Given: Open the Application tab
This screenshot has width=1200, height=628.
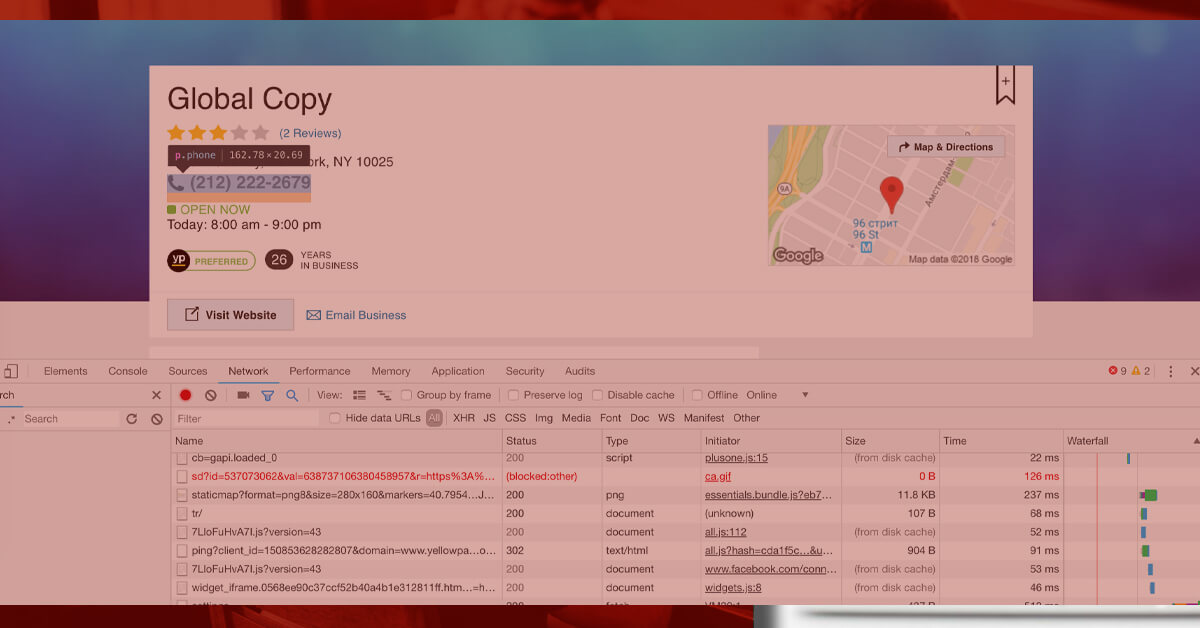Looking at the screenshot, I should click(458, 371).
